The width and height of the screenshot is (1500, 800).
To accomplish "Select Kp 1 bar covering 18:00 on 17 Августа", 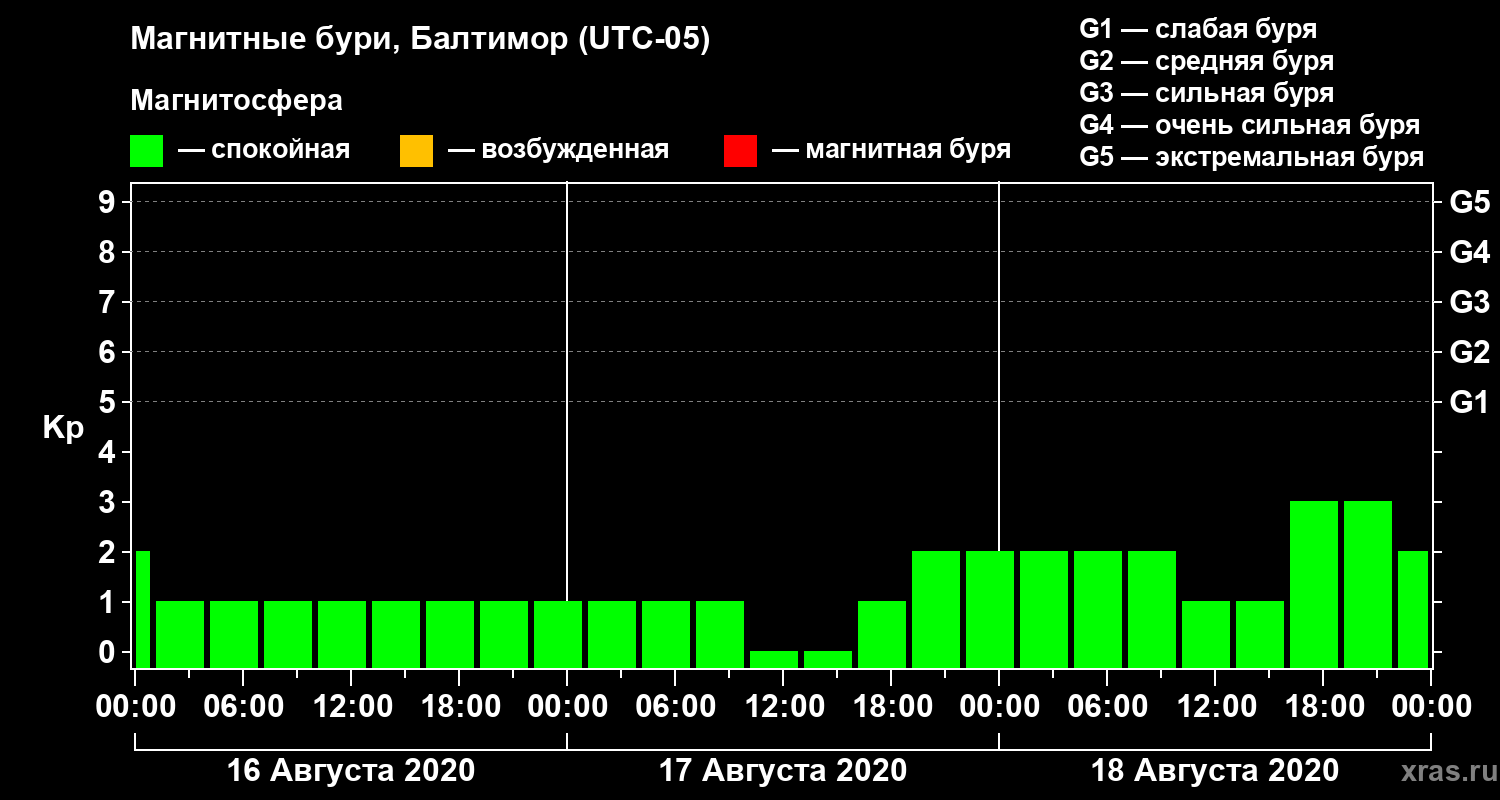I will (882, 634).
